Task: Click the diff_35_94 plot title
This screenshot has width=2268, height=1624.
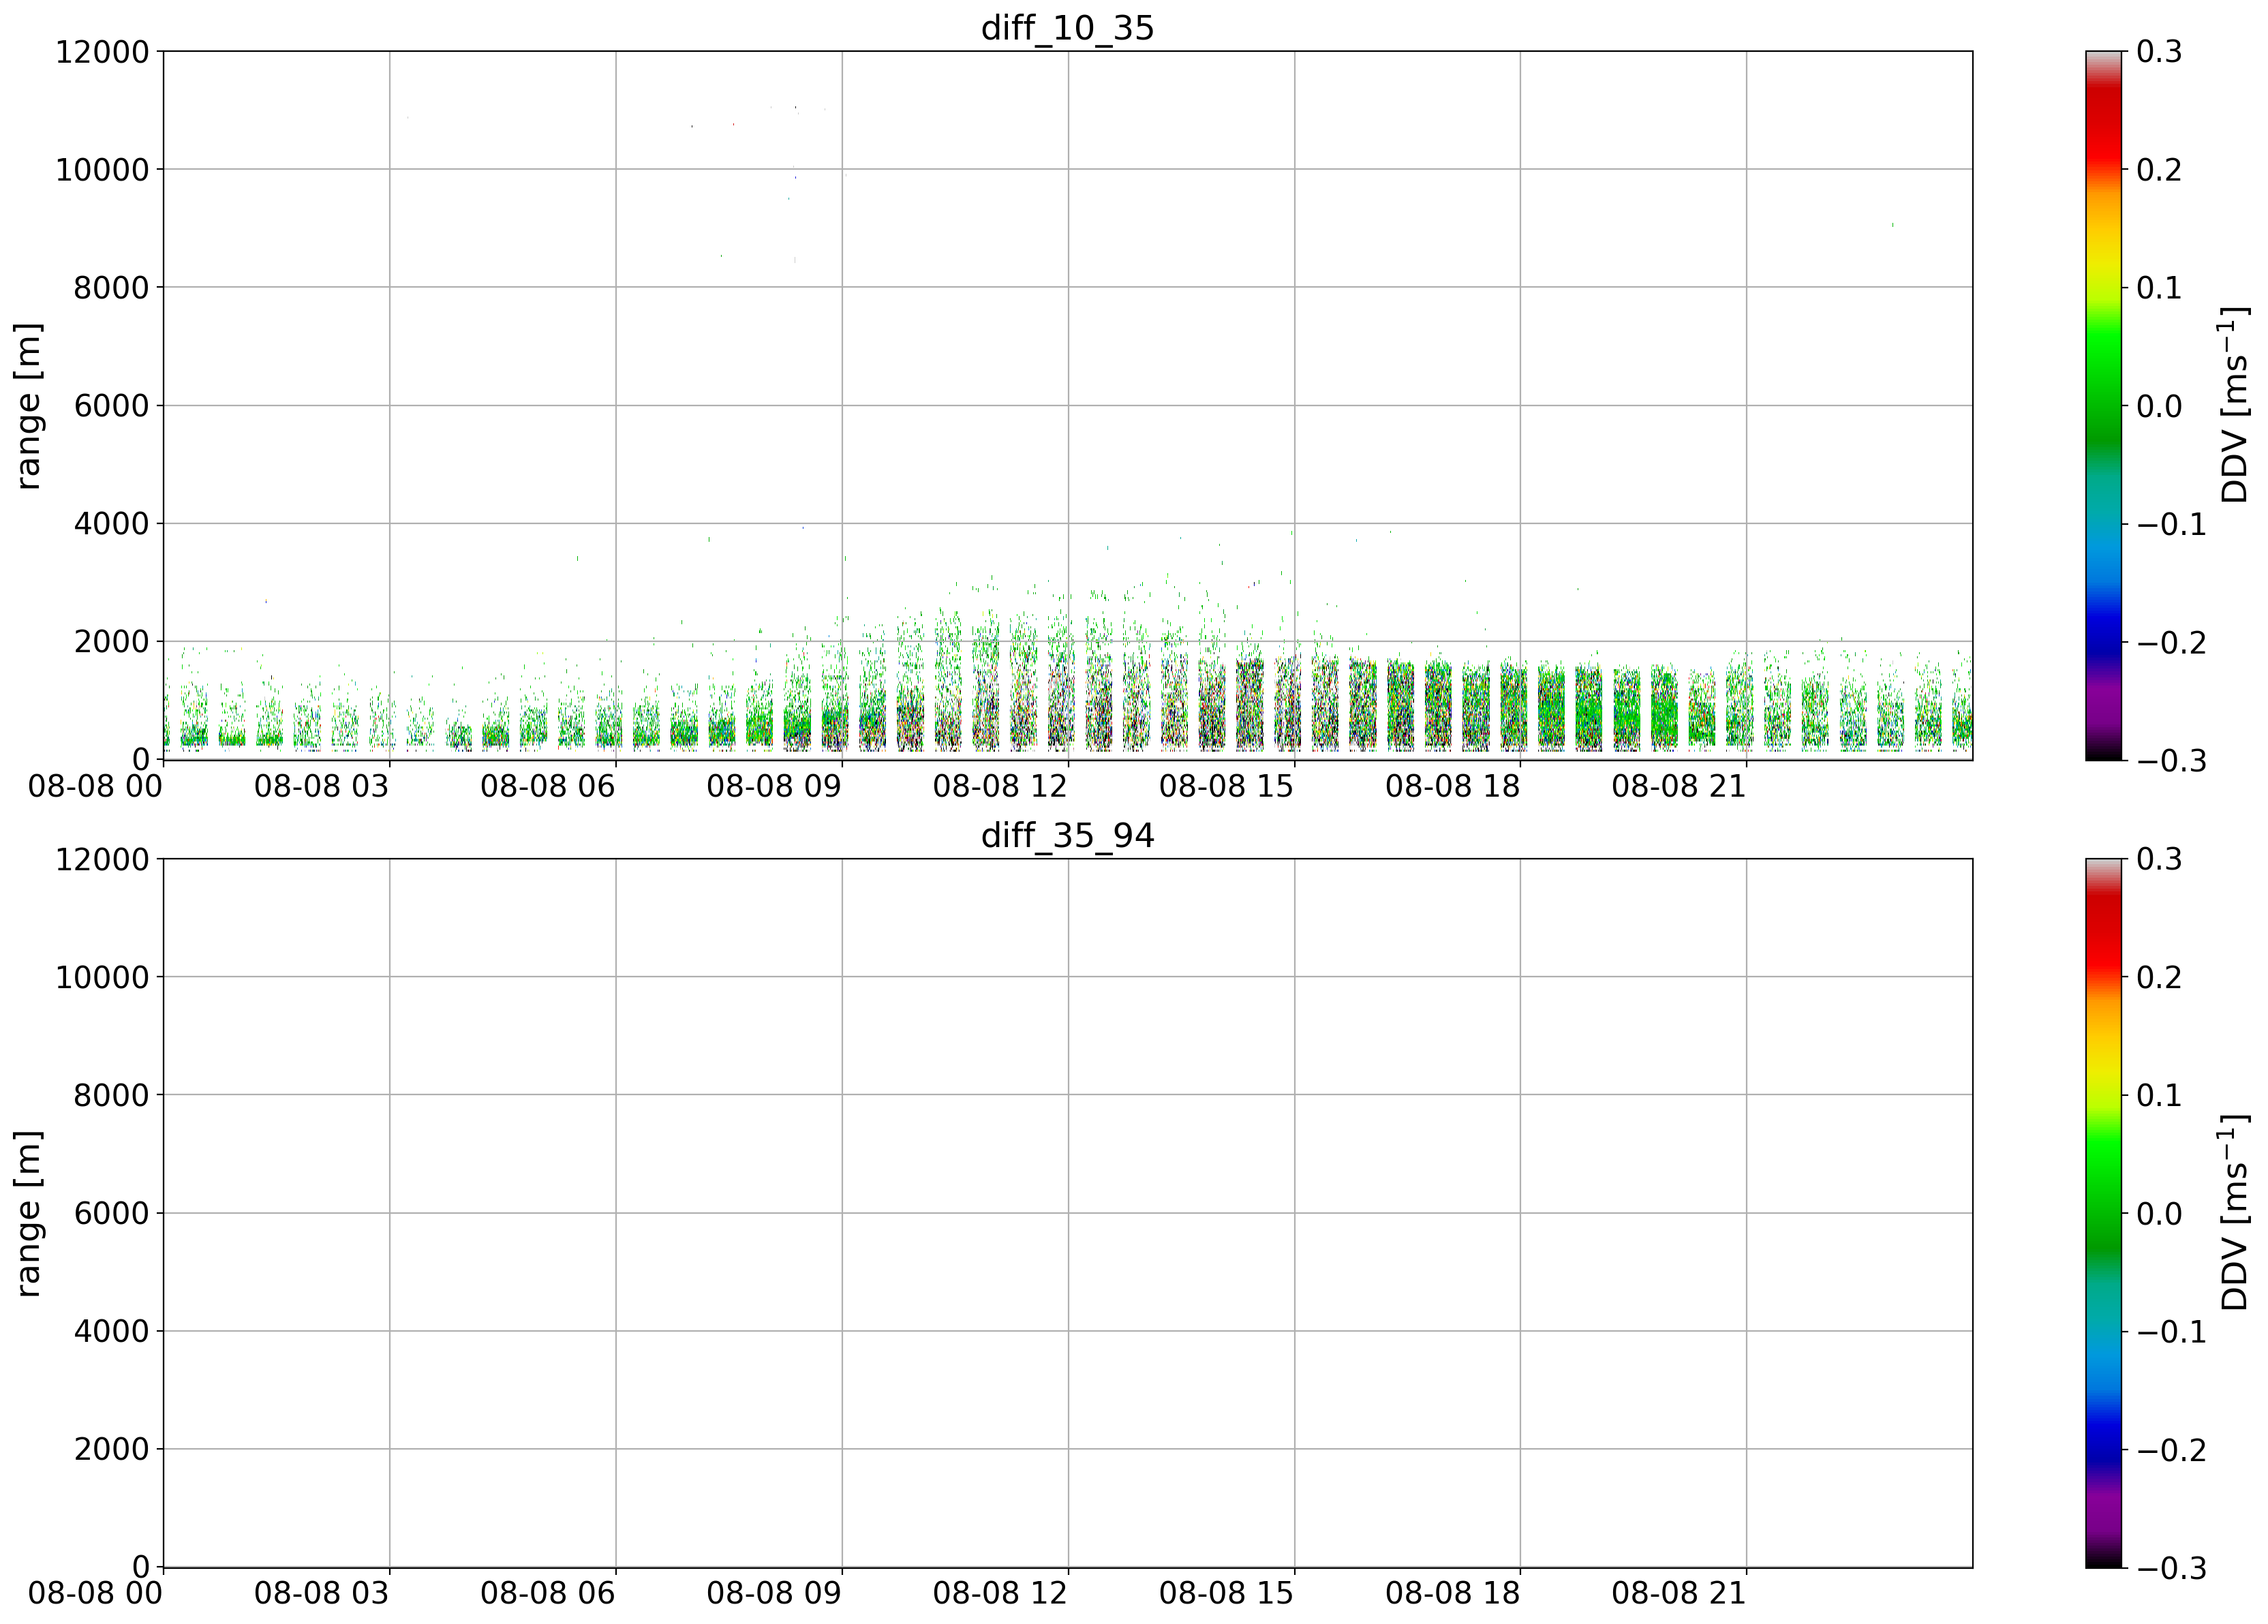Action: (x=1067, y=835)
